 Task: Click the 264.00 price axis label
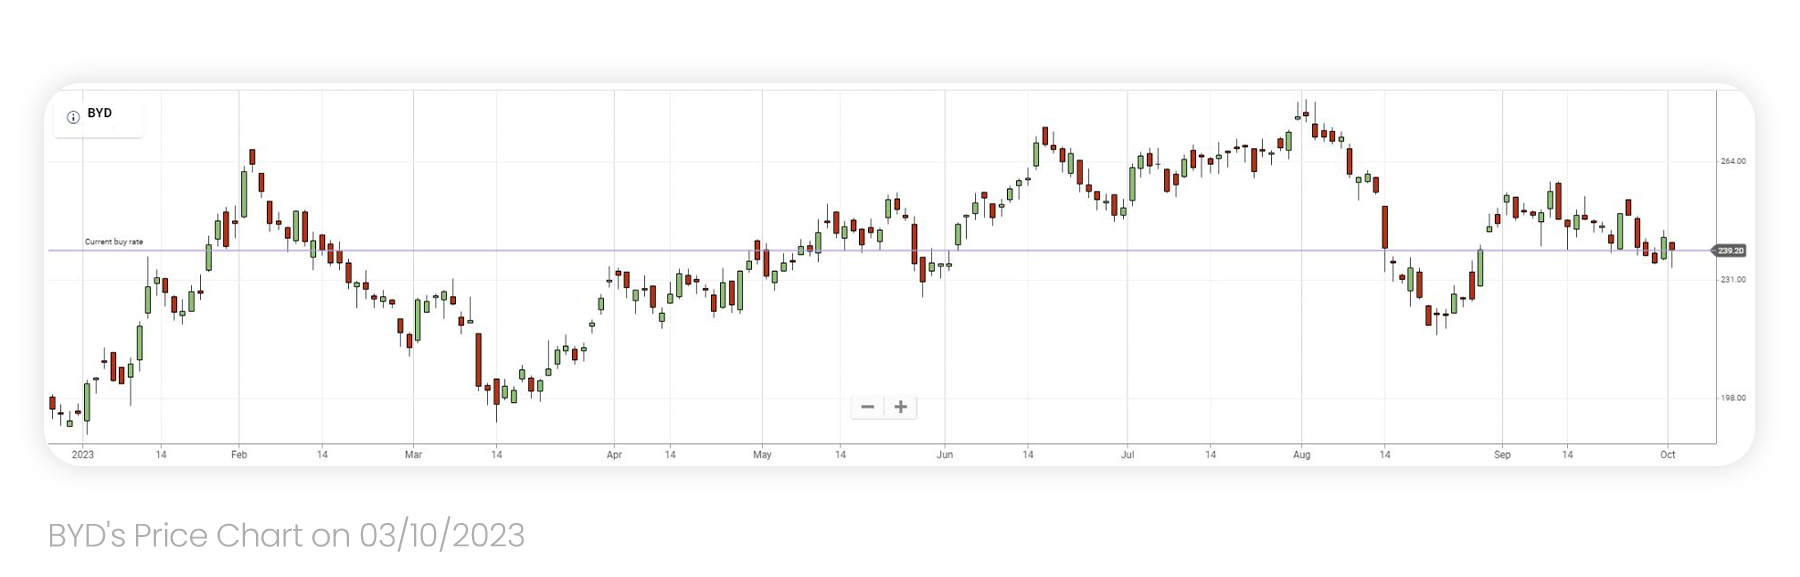[1733, 161]
